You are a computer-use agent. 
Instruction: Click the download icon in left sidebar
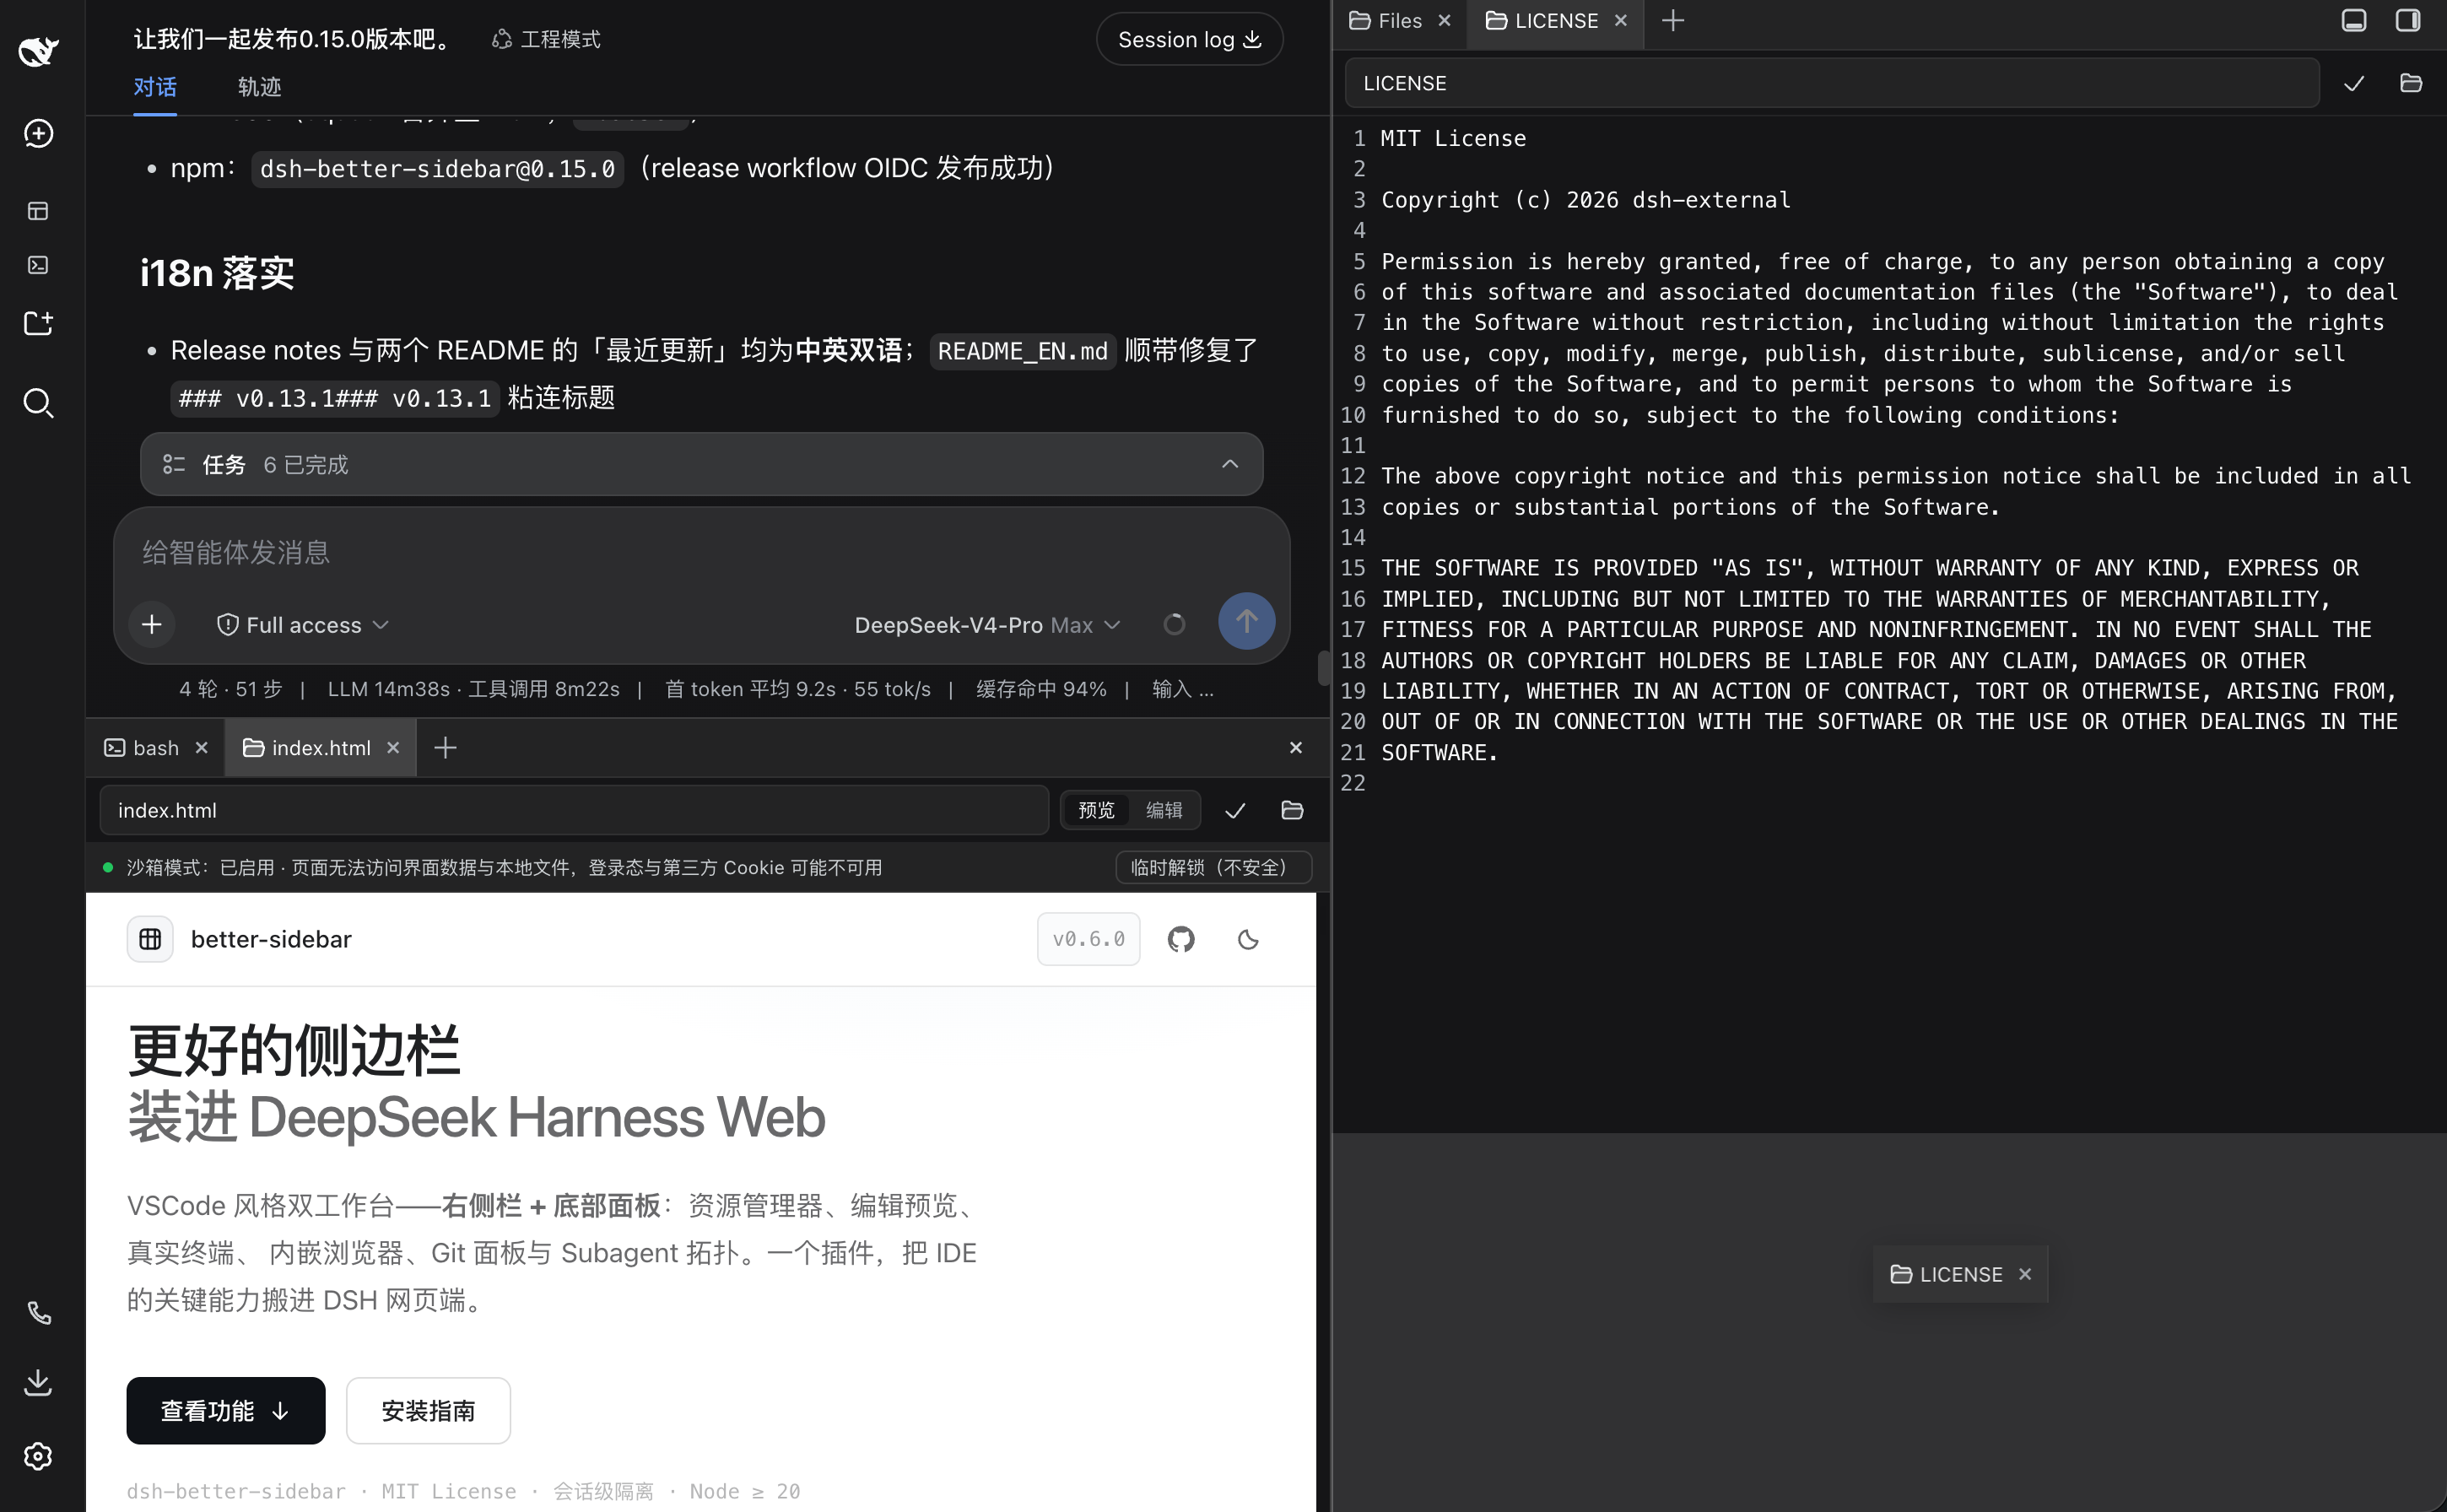click(38, 1383)
